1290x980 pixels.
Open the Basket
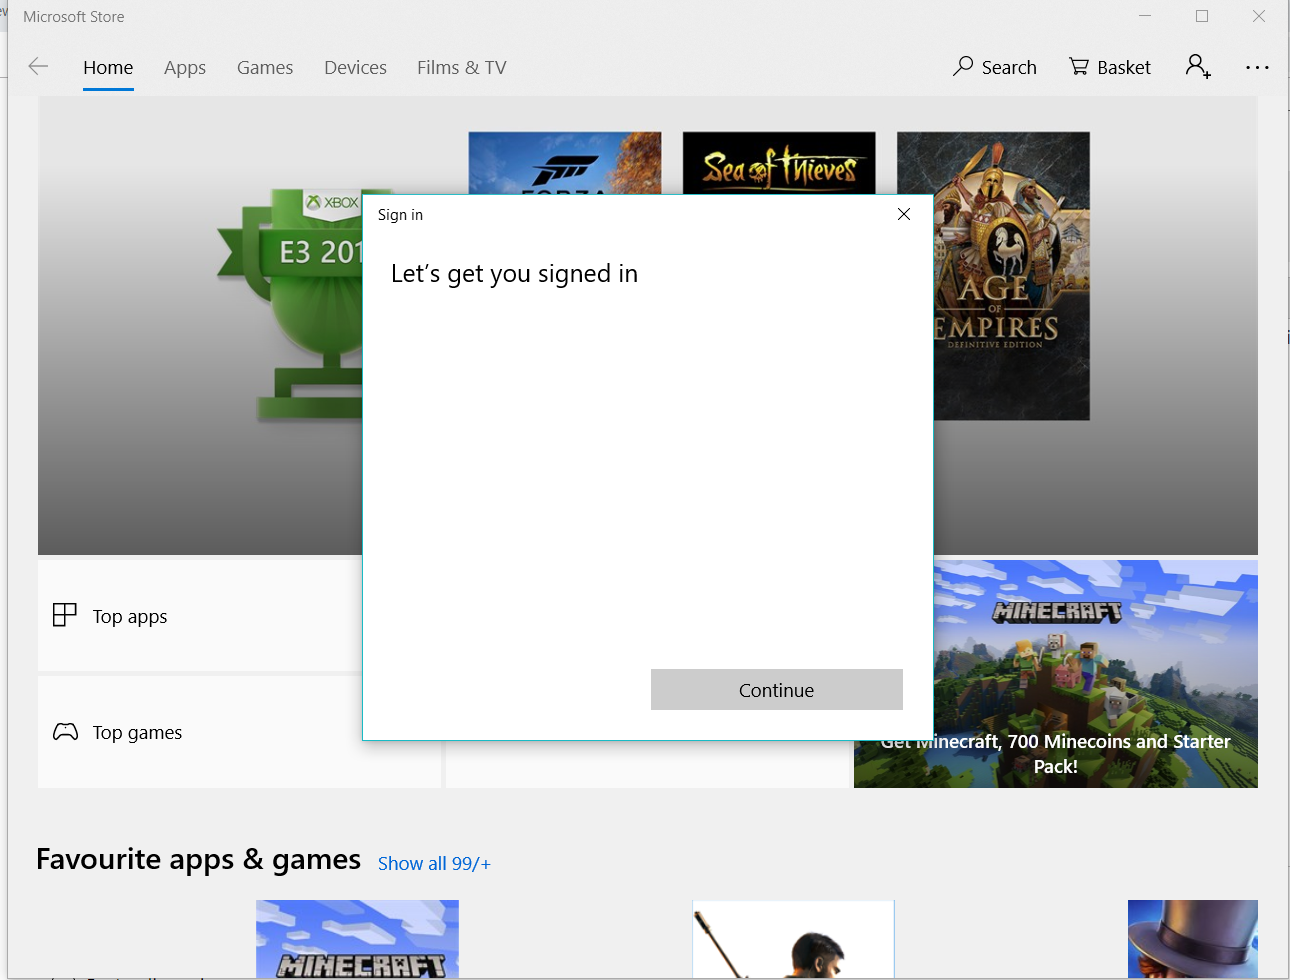point(1110,67)
